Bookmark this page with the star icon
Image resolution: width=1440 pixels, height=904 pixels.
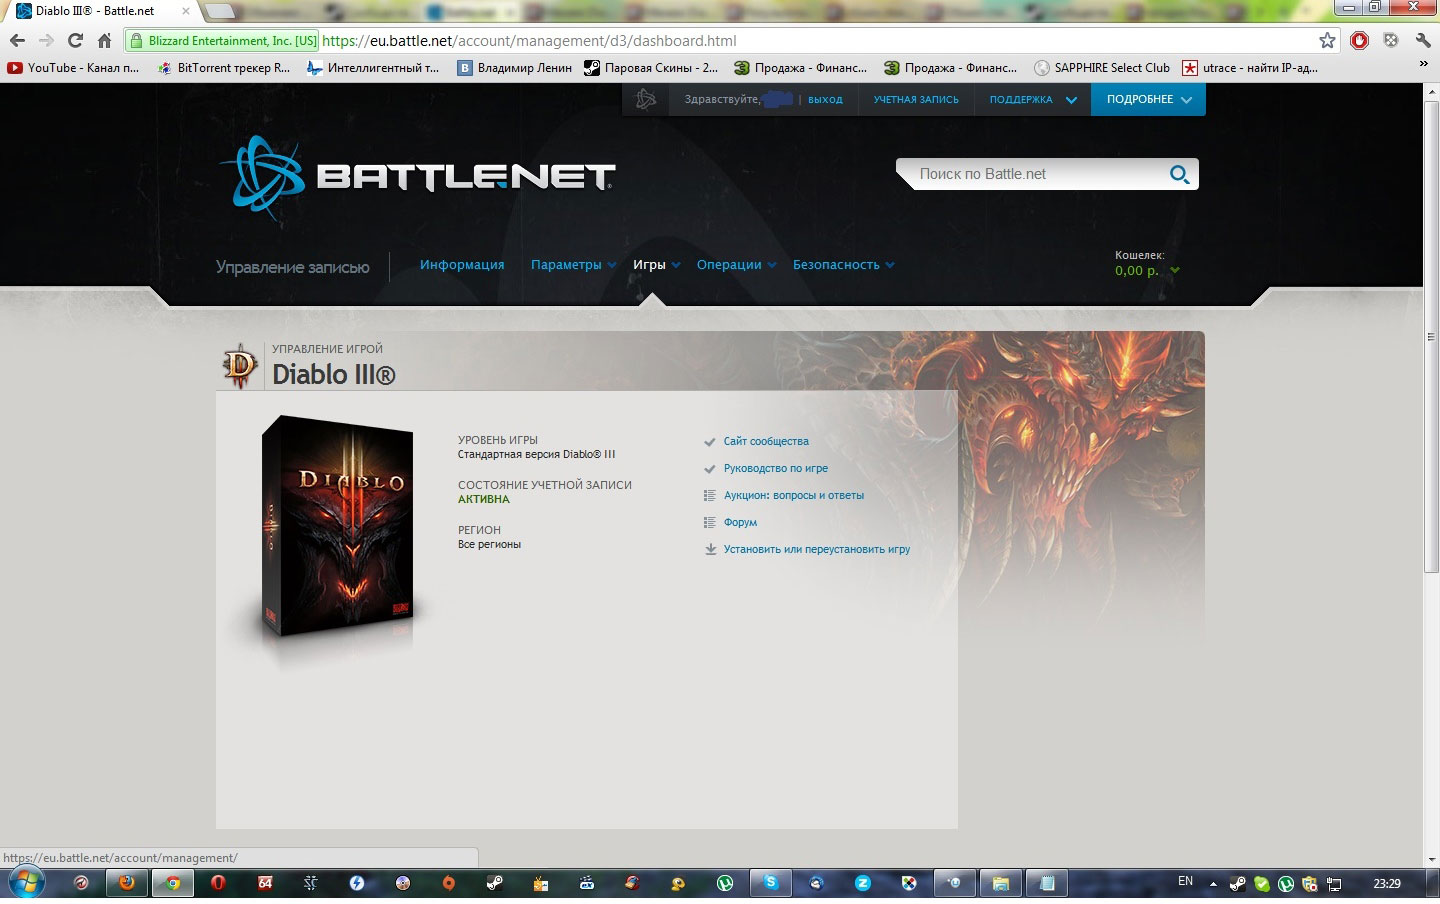tap(1327, 41)
